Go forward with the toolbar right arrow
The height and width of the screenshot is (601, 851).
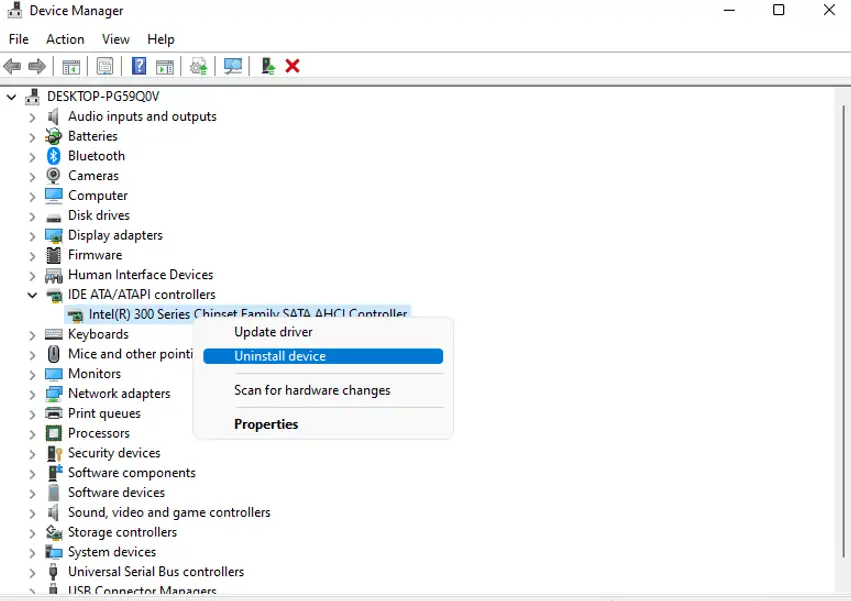pyautogui.click(x=37, y=66)
